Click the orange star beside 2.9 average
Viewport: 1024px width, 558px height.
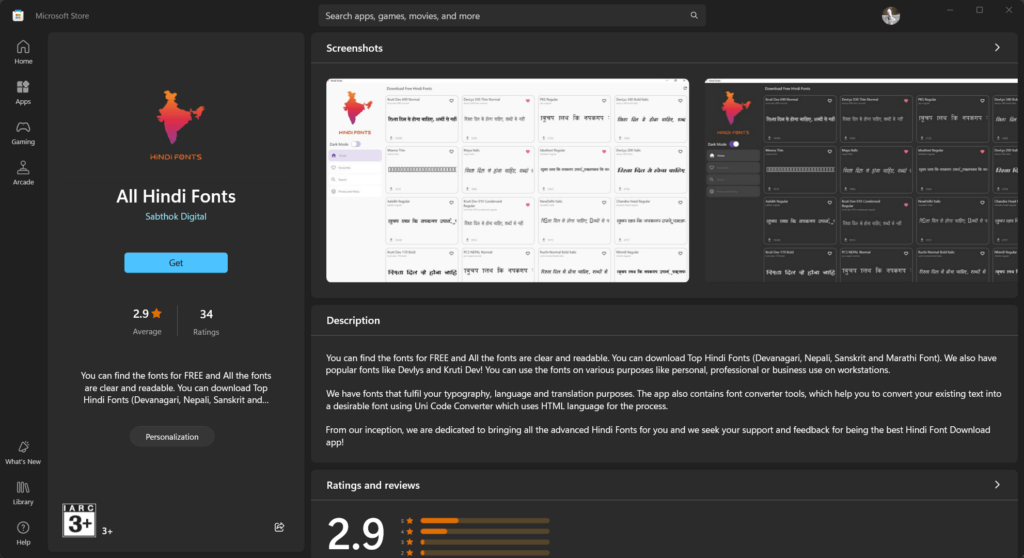tap(157, 314)
